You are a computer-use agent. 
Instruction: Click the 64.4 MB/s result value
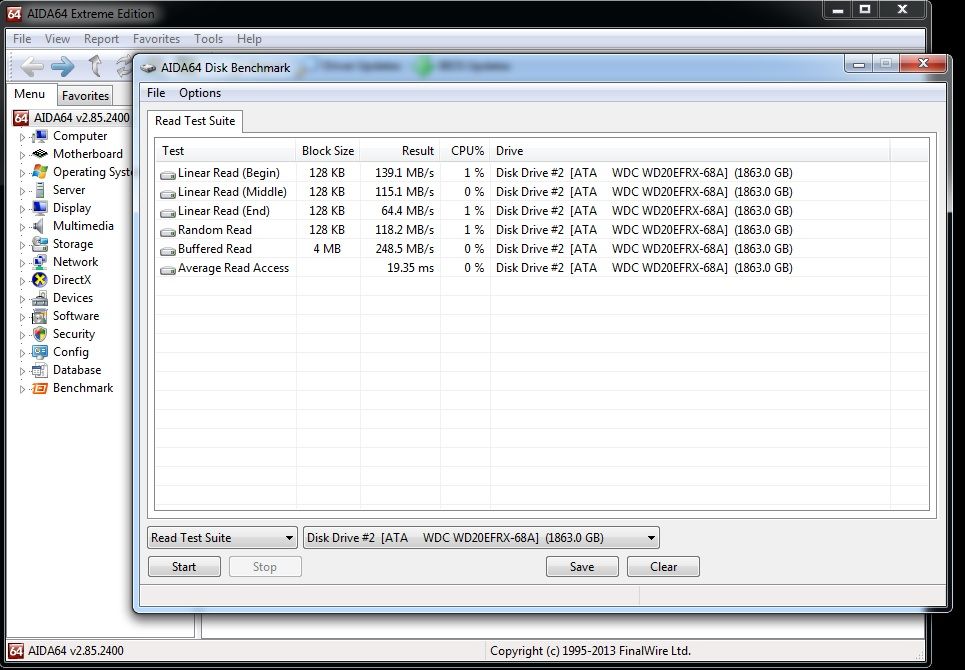click(x=407, y=211)
